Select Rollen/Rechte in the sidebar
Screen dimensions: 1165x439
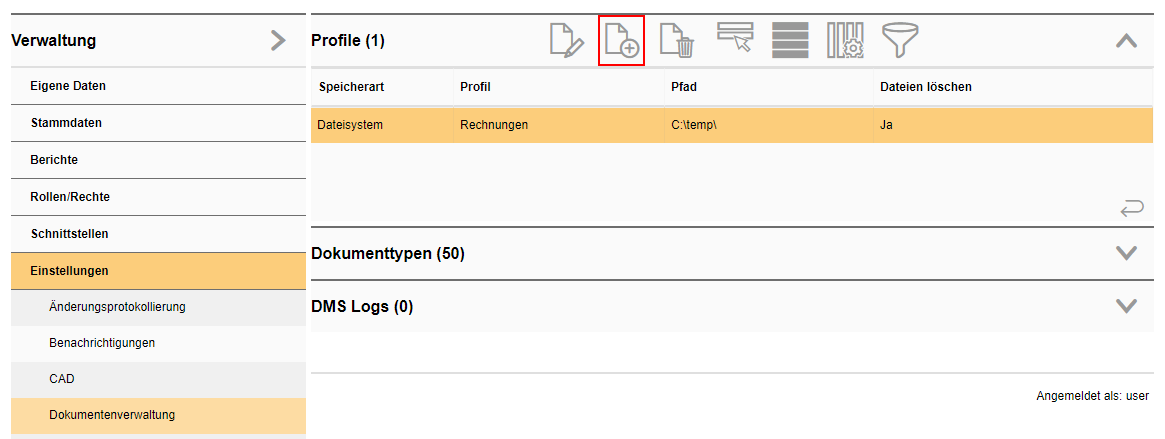click(70, 197)
